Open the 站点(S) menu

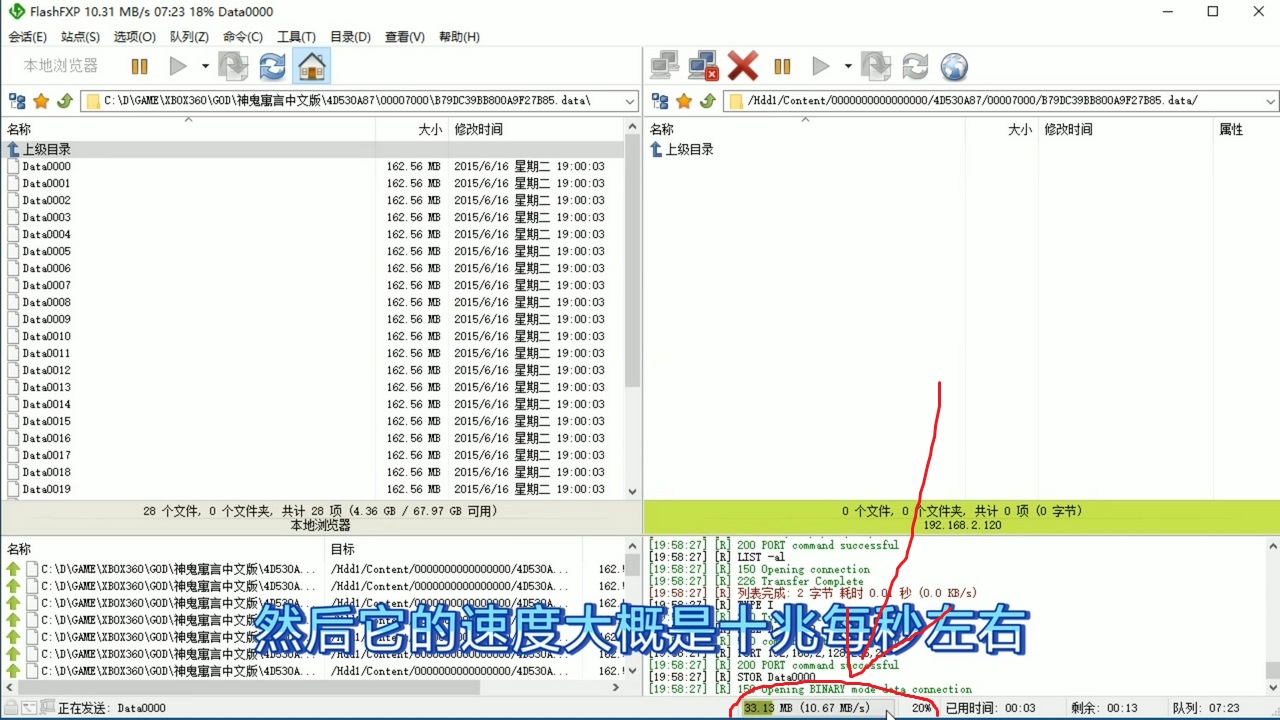point(80,37)
